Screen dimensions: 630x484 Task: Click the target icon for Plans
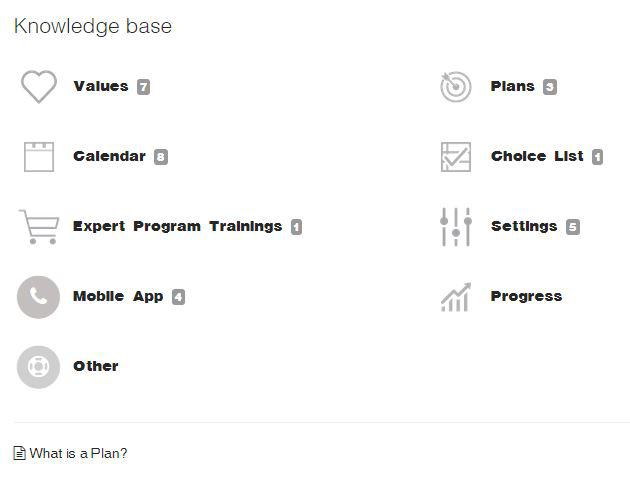click(x=456, y=86)
